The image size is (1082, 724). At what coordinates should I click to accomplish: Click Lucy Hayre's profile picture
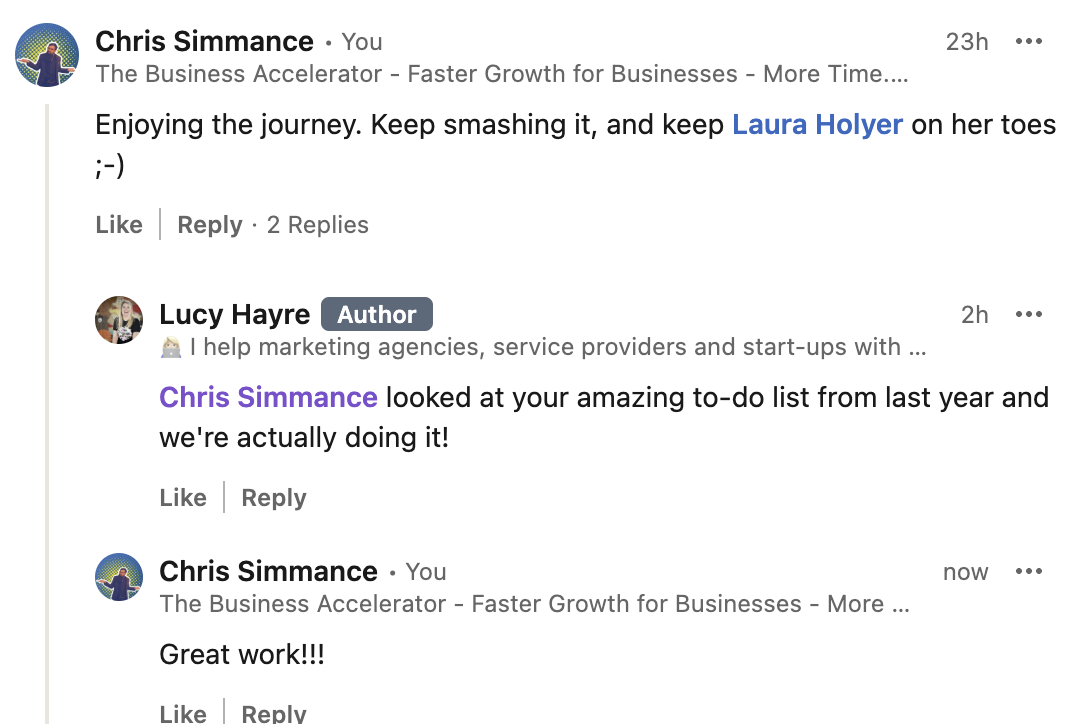pos(119,320)
